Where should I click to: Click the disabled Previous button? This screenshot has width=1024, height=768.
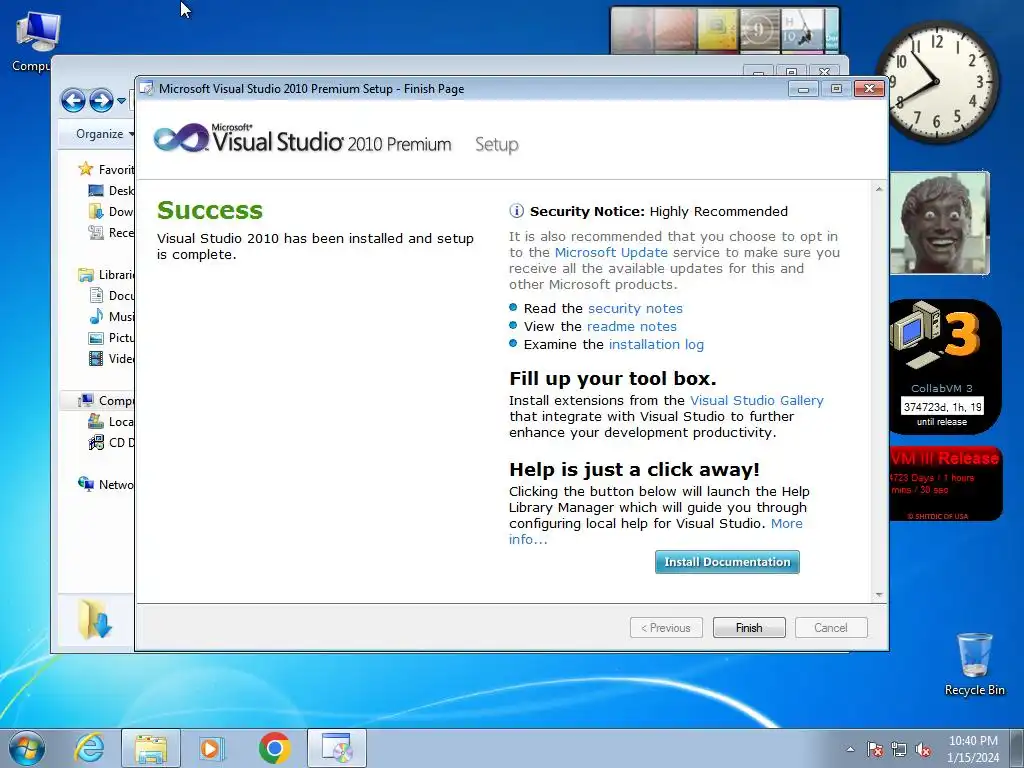click(x=666, y=628)
